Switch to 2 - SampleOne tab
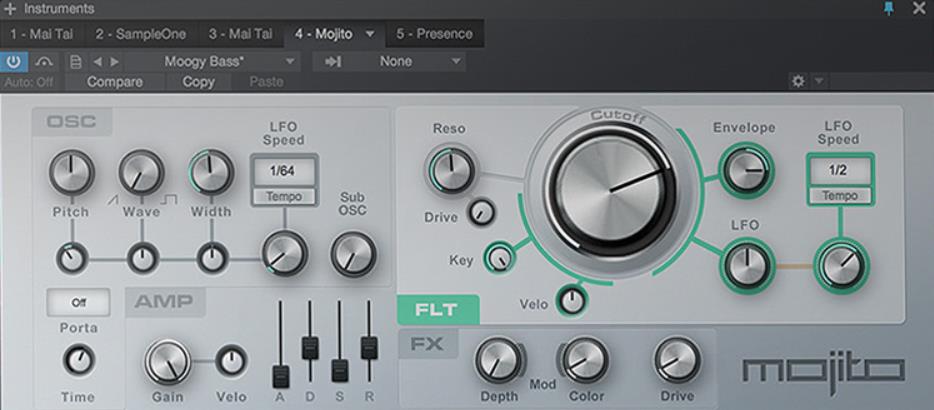Image resolution: width=934 pixels, height=410 pixels. pos(141,34)
